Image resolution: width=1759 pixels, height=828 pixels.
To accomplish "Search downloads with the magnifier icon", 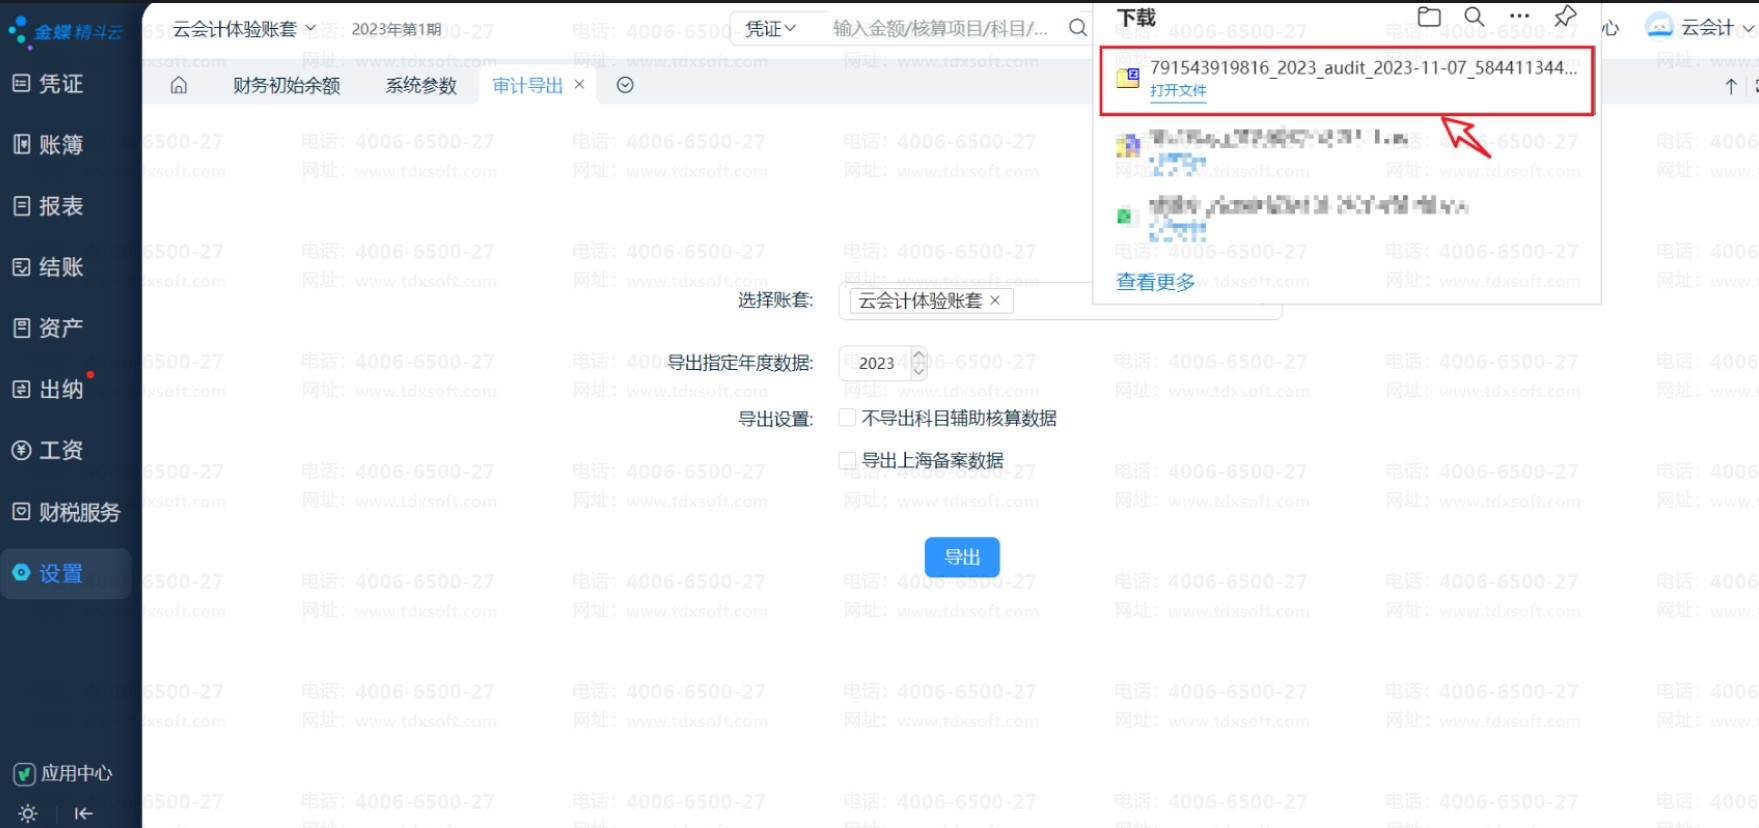I will (x=1474, y=16).
